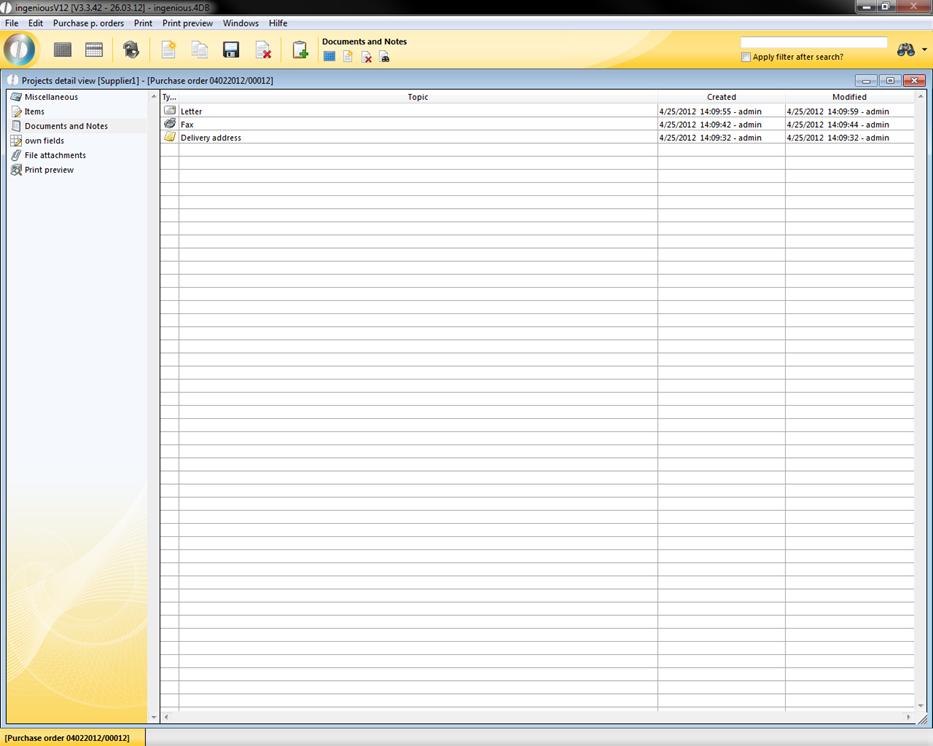This screenshot has height=746, width=933.
Task: Open the Print preview menu
Action: [x=187, y=23]
